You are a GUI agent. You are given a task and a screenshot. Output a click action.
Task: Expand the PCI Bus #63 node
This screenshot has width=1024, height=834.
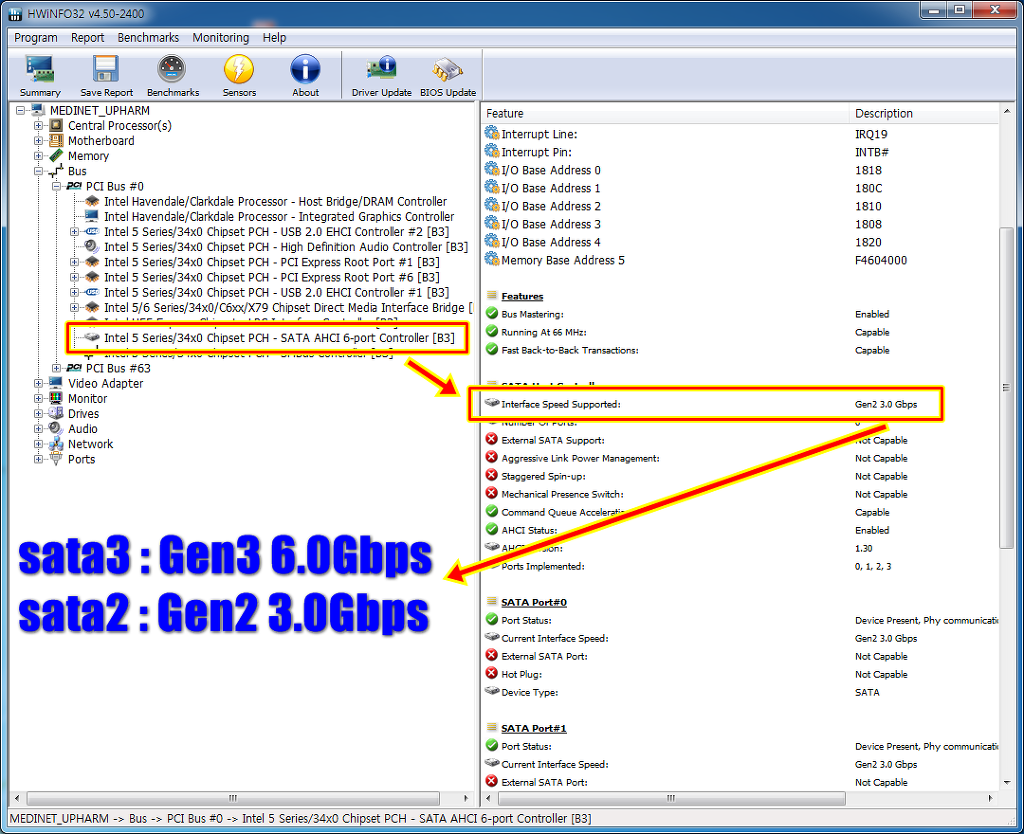click(x=56, y=368)
